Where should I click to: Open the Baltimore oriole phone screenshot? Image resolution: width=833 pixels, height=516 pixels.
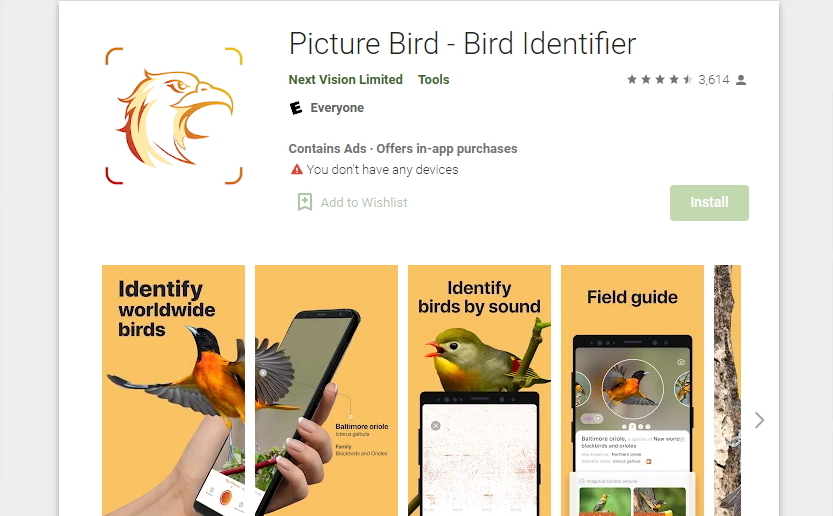pos(326,391)
